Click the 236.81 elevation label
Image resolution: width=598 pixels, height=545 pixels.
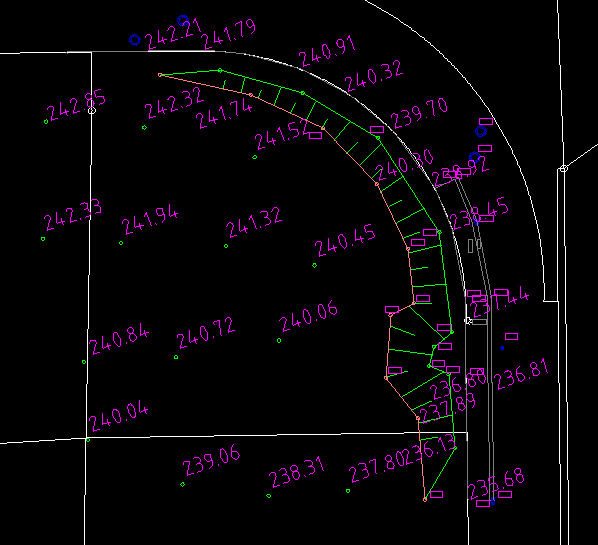point(522,375)
